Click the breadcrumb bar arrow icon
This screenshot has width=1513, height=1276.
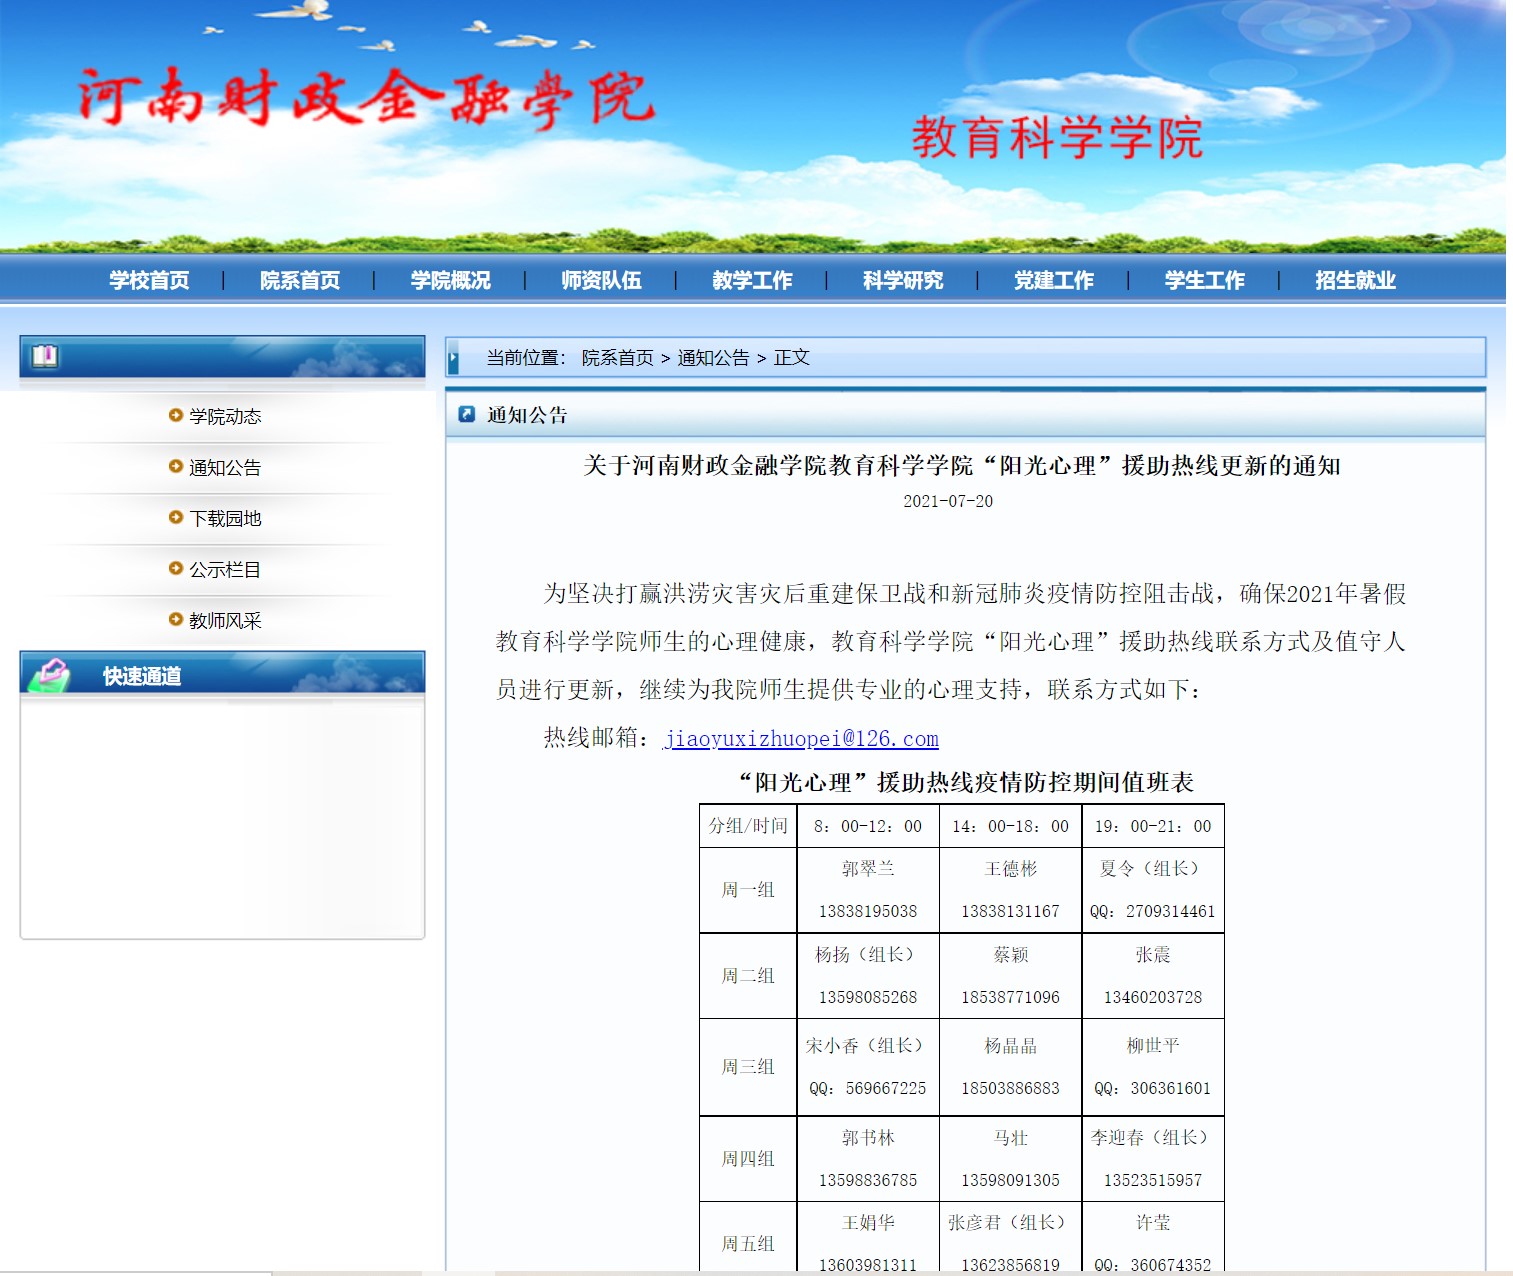[454, 358]
